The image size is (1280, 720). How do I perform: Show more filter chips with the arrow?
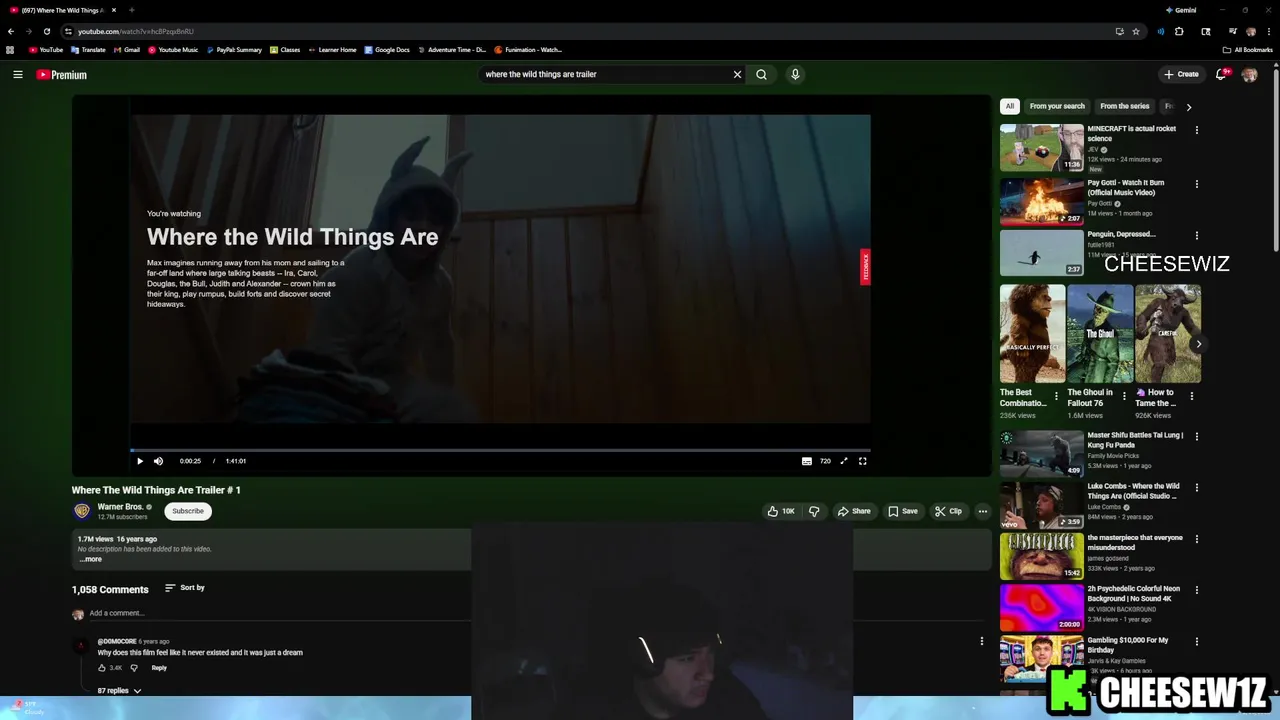(1189, 106)
